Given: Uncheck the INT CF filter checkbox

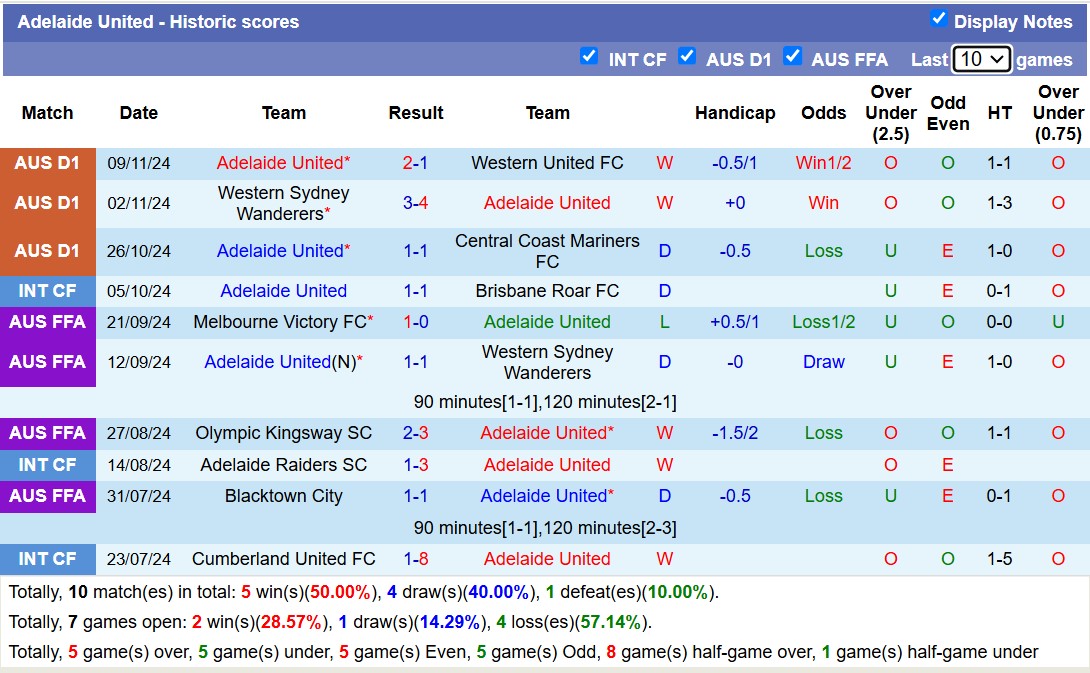Looking at the screenshot, I should [x=589, y=57].
